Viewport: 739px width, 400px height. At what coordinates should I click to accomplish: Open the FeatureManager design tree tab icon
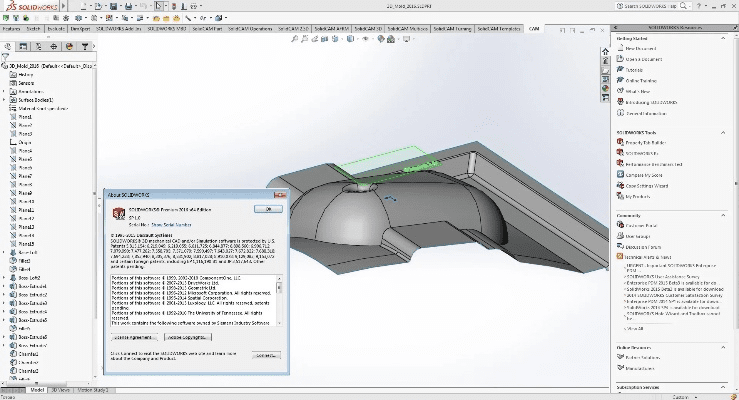(x=7, y=46)
